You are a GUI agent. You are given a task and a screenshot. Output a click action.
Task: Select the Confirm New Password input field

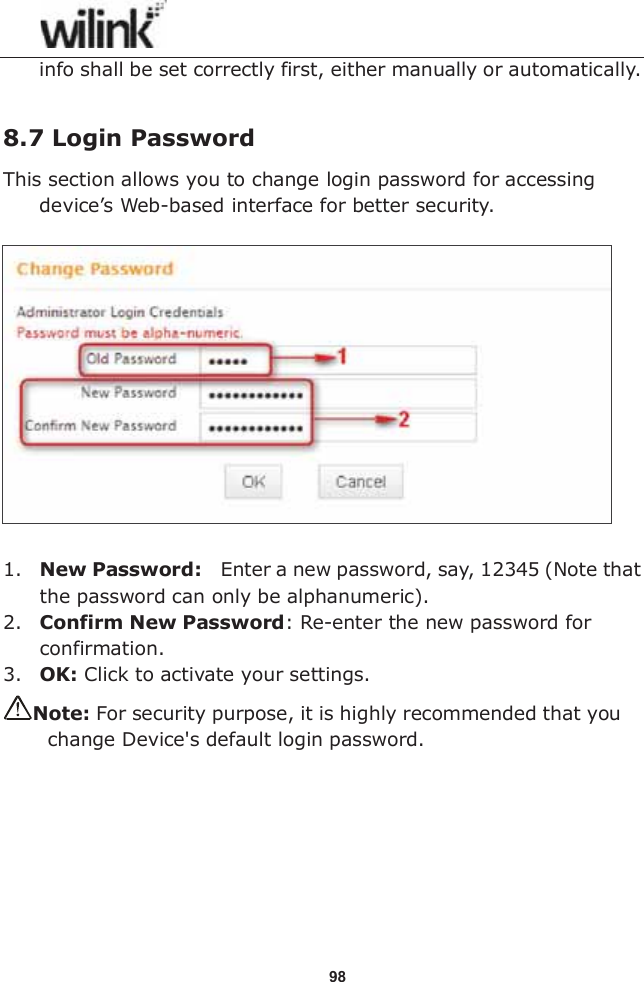(x=338, y=428)
